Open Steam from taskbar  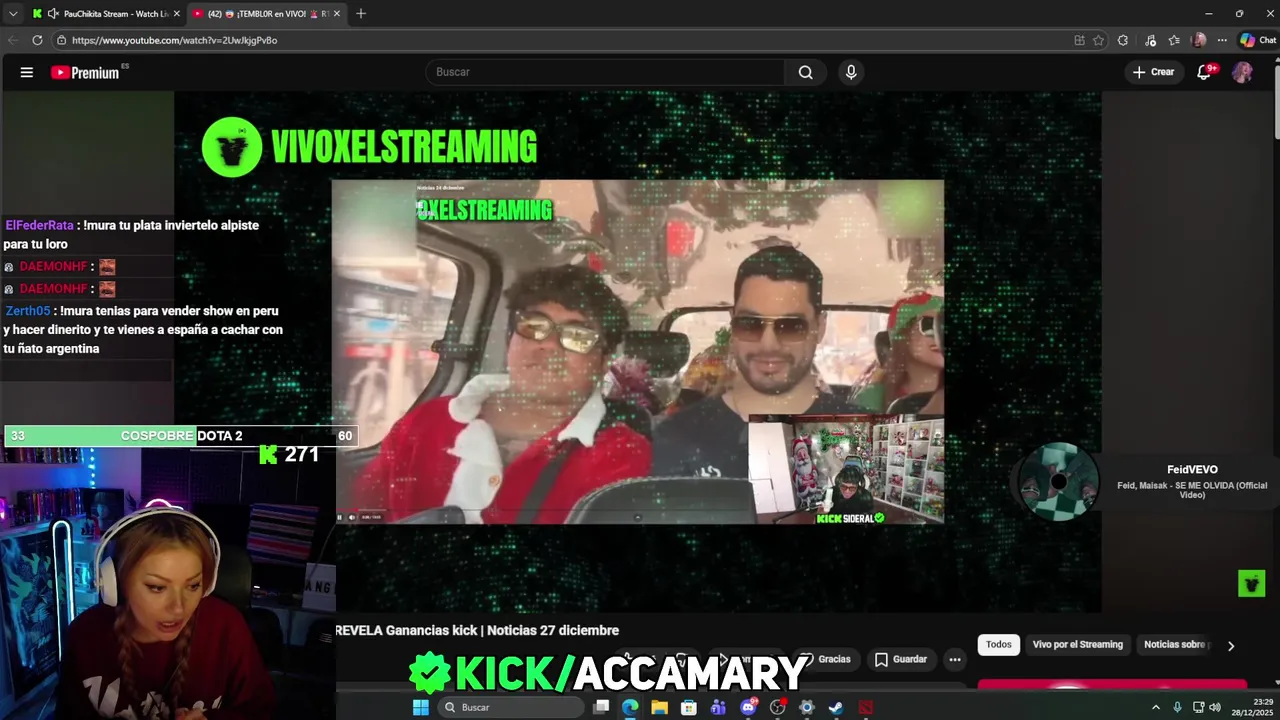coord(836,707)
